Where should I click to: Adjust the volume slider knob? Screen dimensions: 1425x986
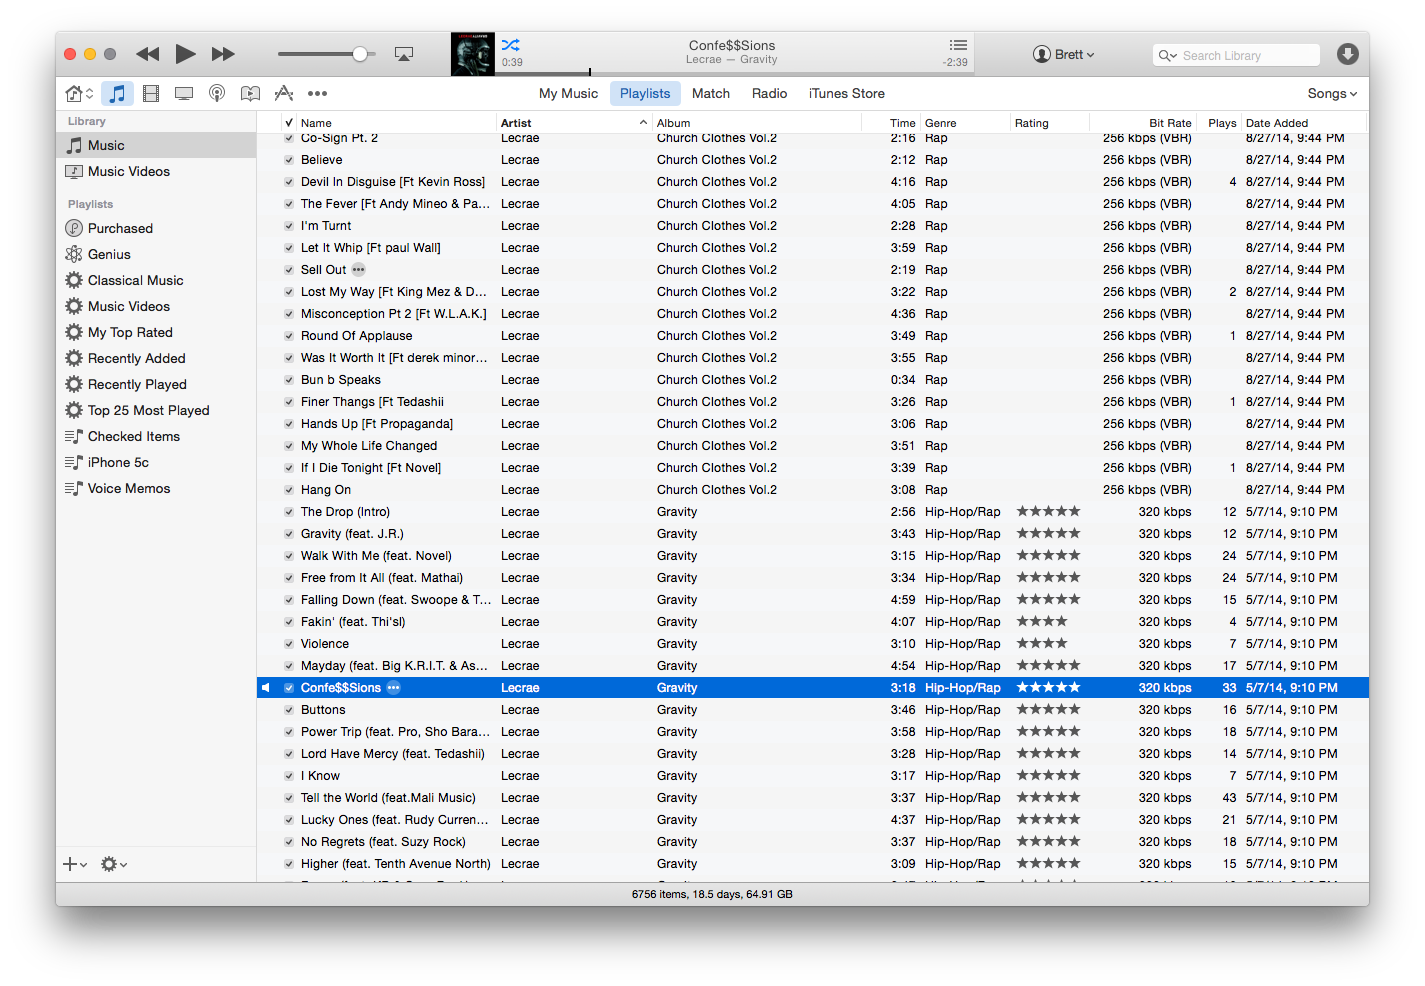coord(360,54)
